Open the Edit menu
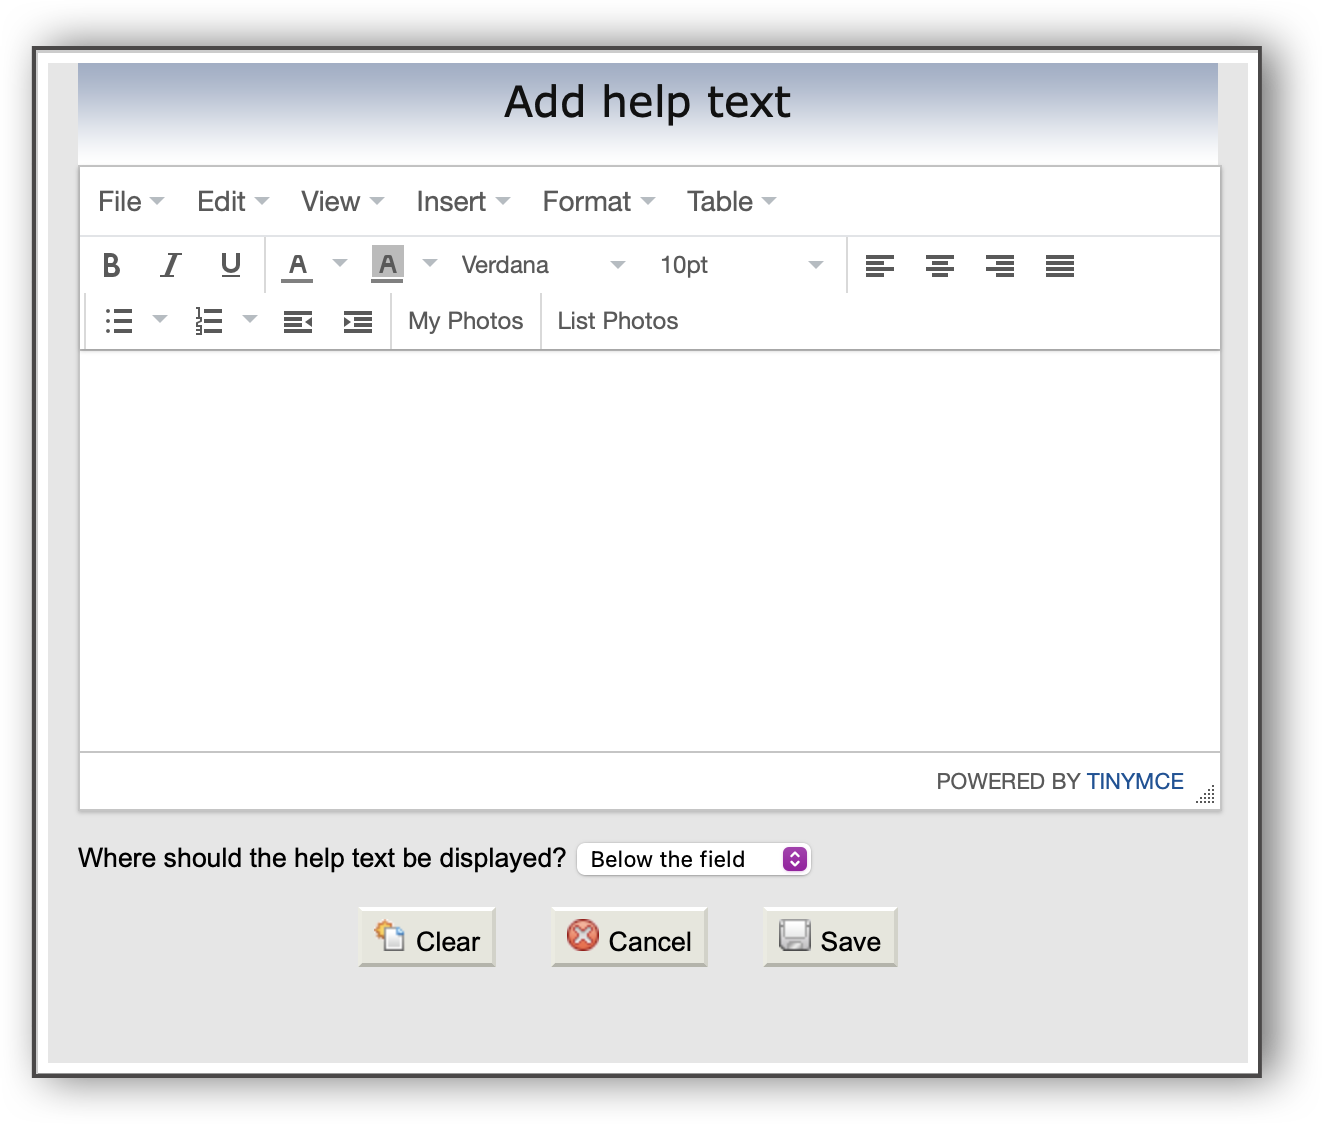 (233, 202)
